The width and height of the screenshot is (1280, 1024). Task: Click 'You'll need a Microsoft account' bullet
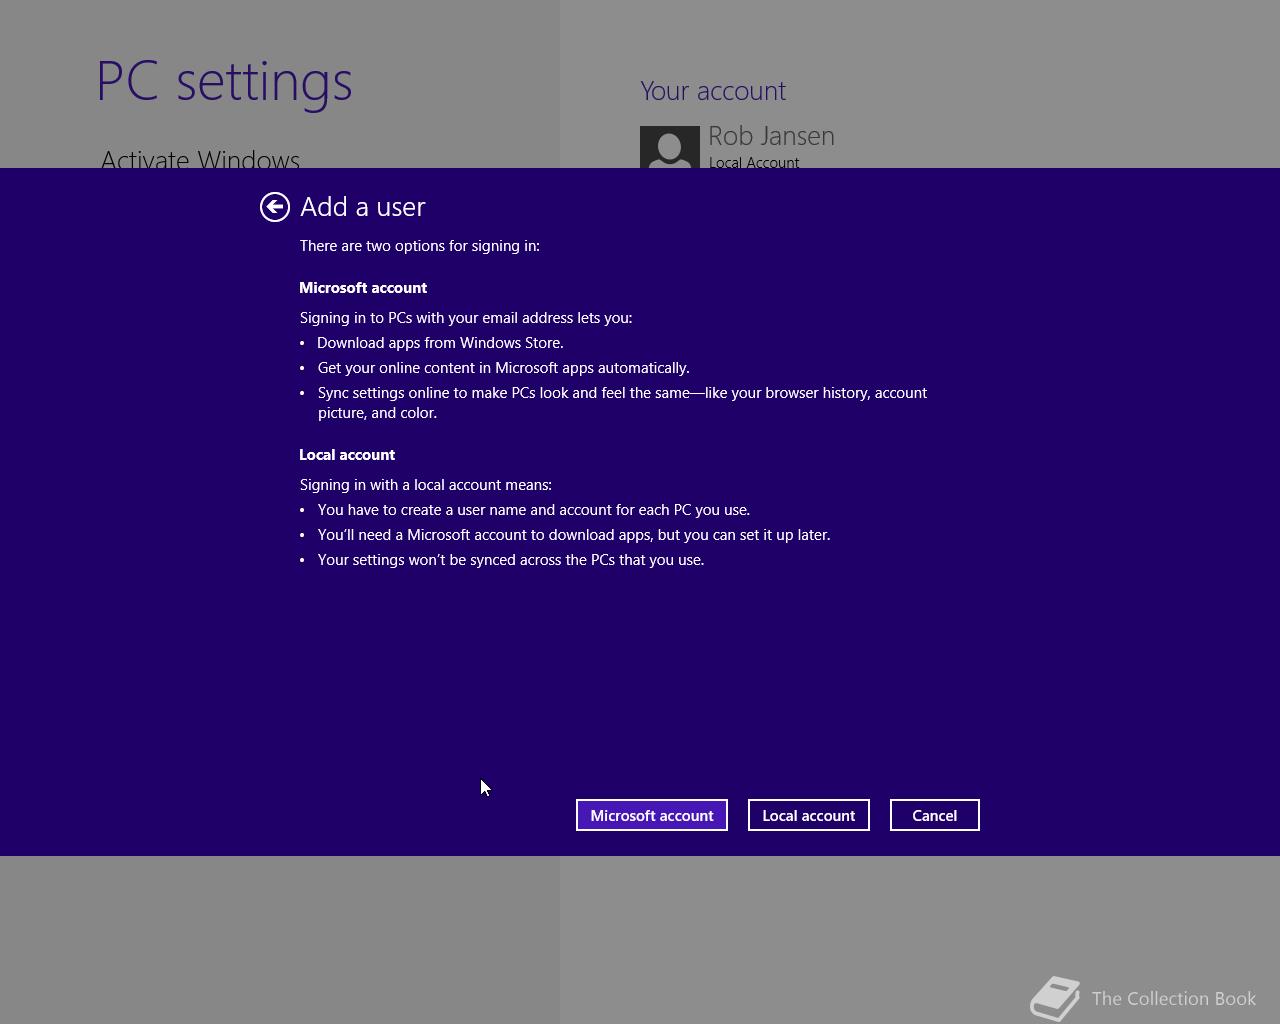coord(574,535)
